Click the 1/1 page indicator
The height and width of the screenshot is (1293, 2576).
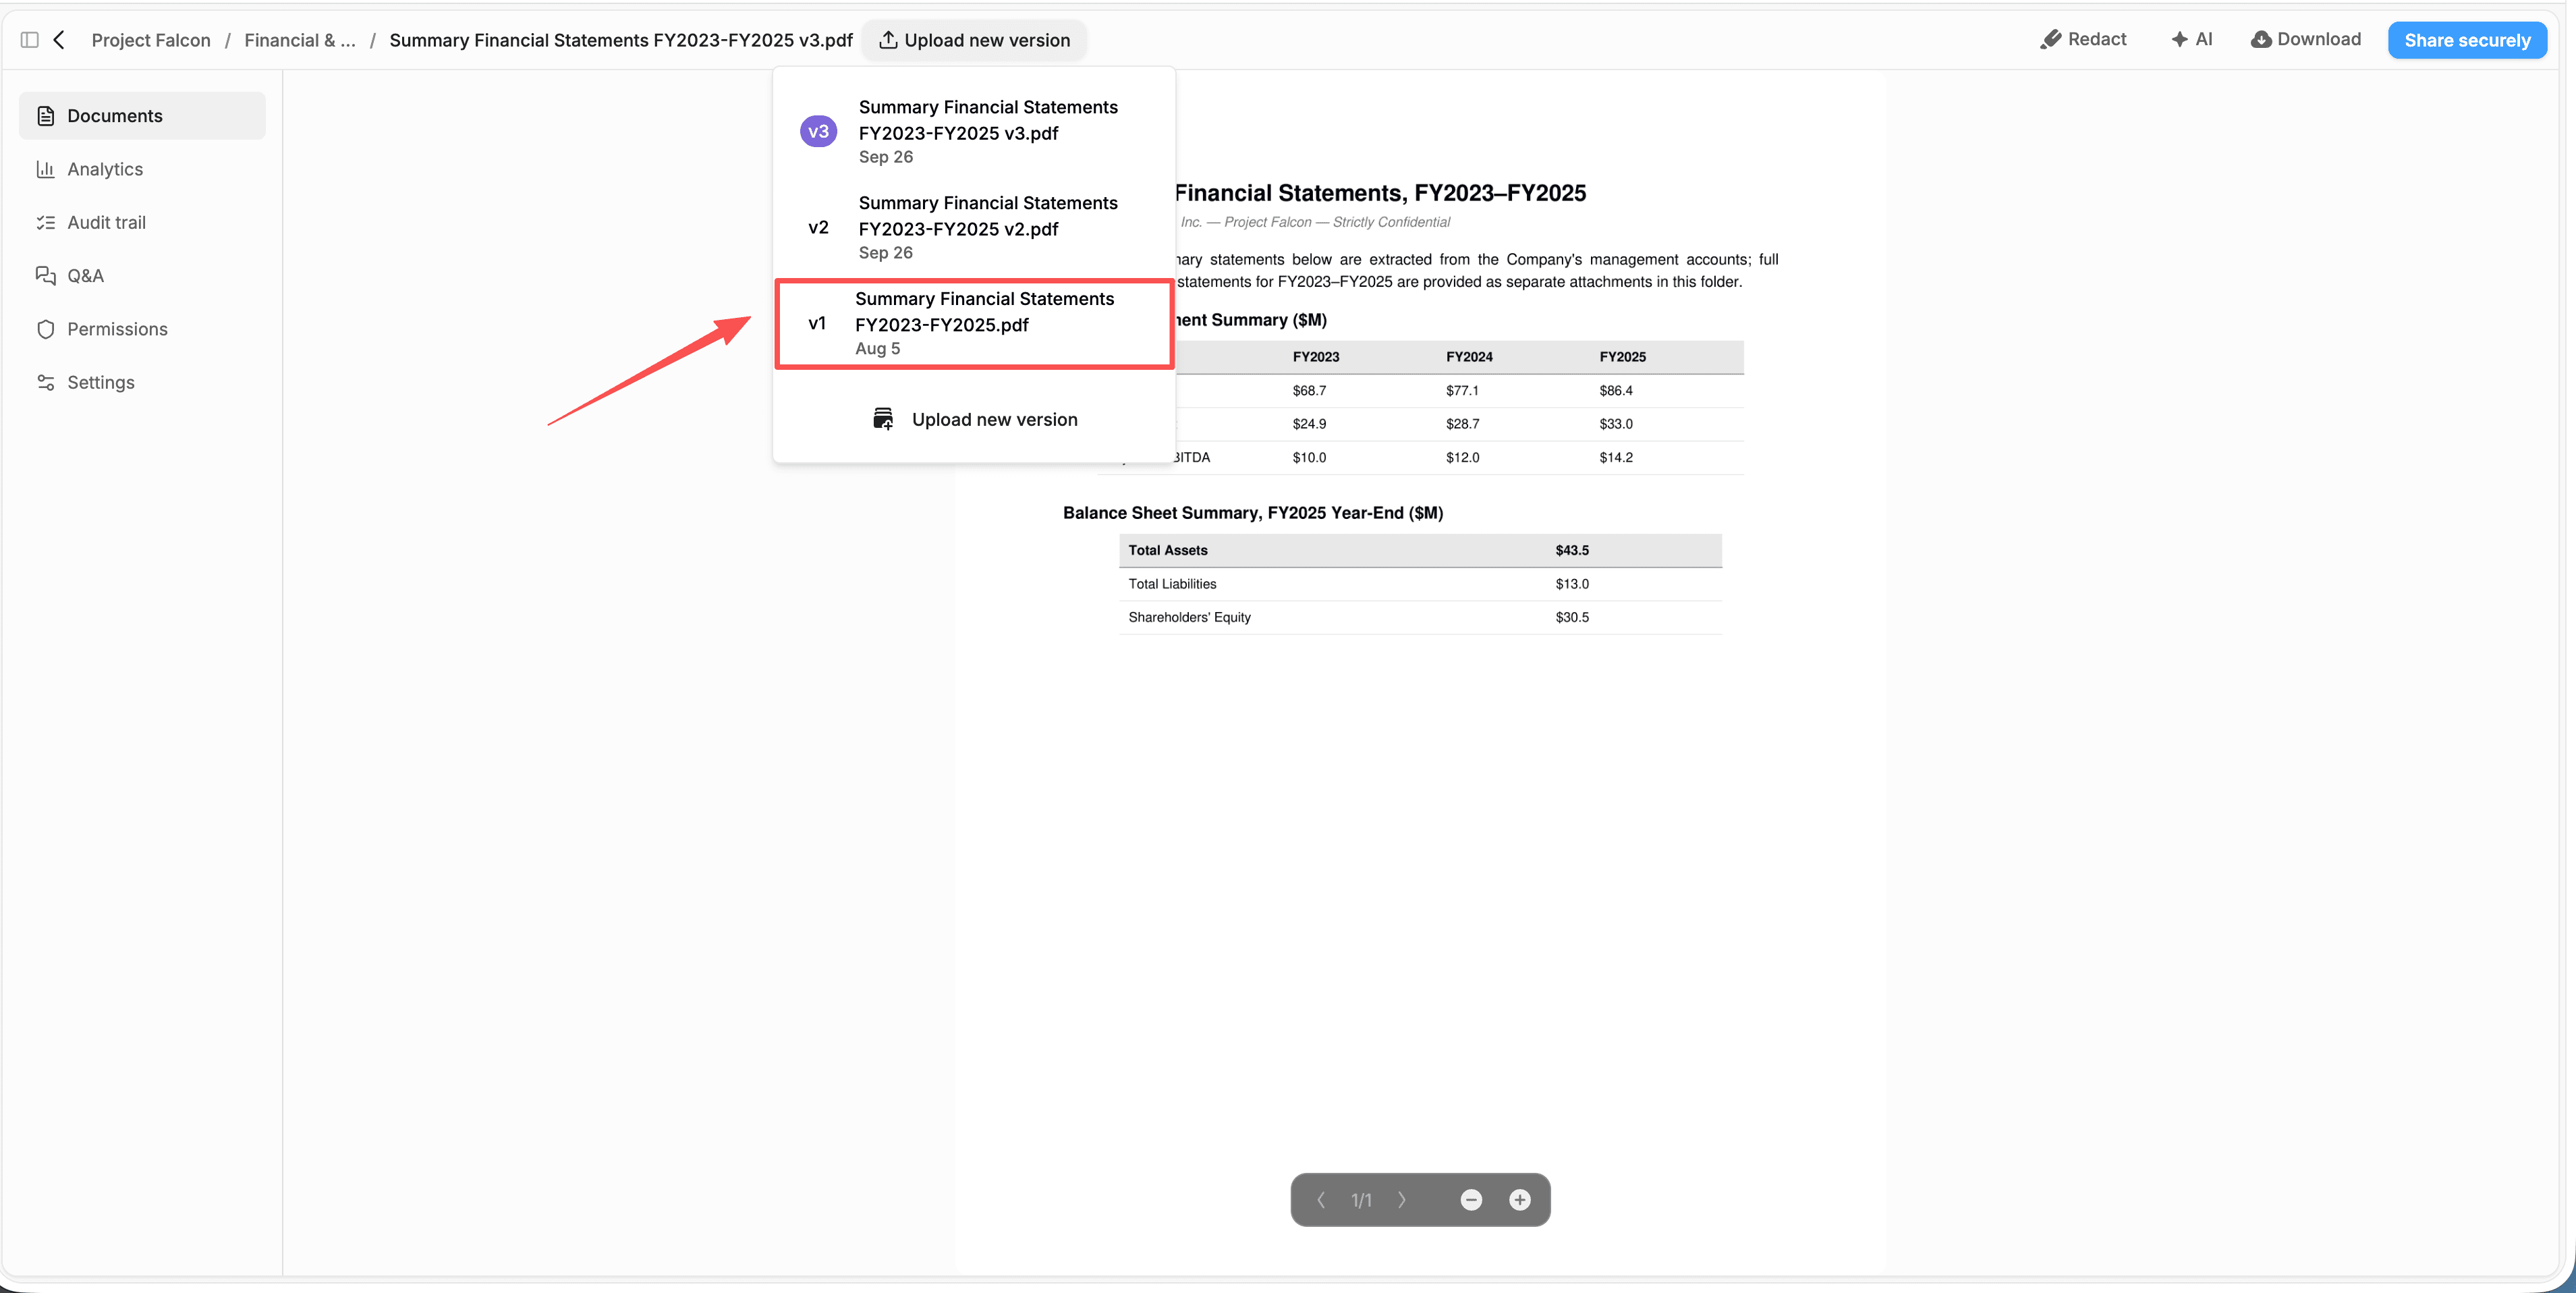[1361, 1199]
